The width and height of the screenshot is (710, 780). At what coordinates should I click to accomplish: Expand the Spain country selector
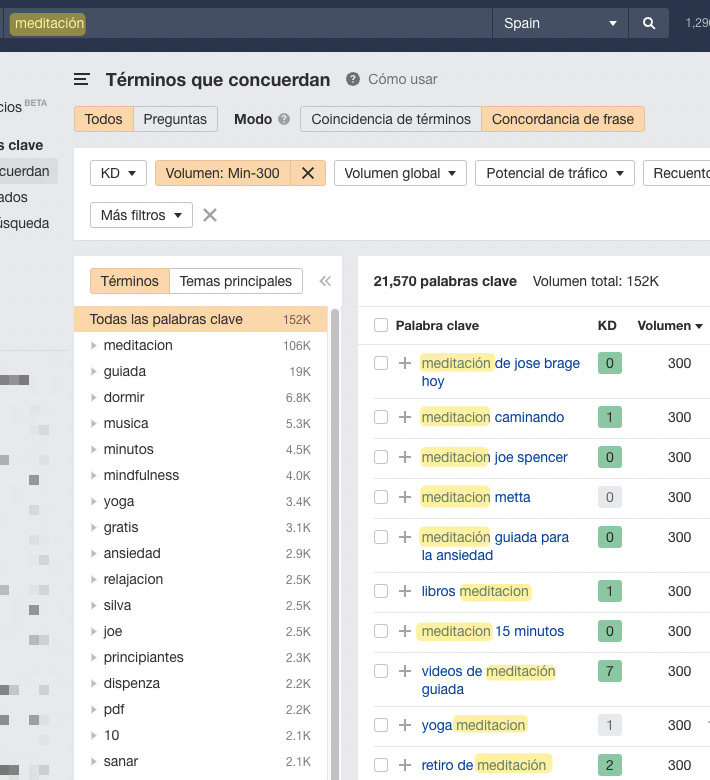[560, 23]
